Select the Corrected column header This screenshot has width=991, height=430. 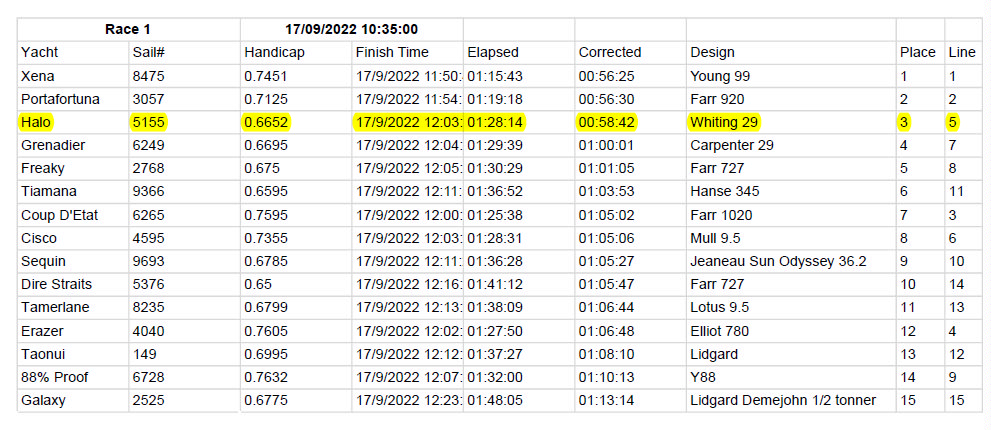(609, 52)
